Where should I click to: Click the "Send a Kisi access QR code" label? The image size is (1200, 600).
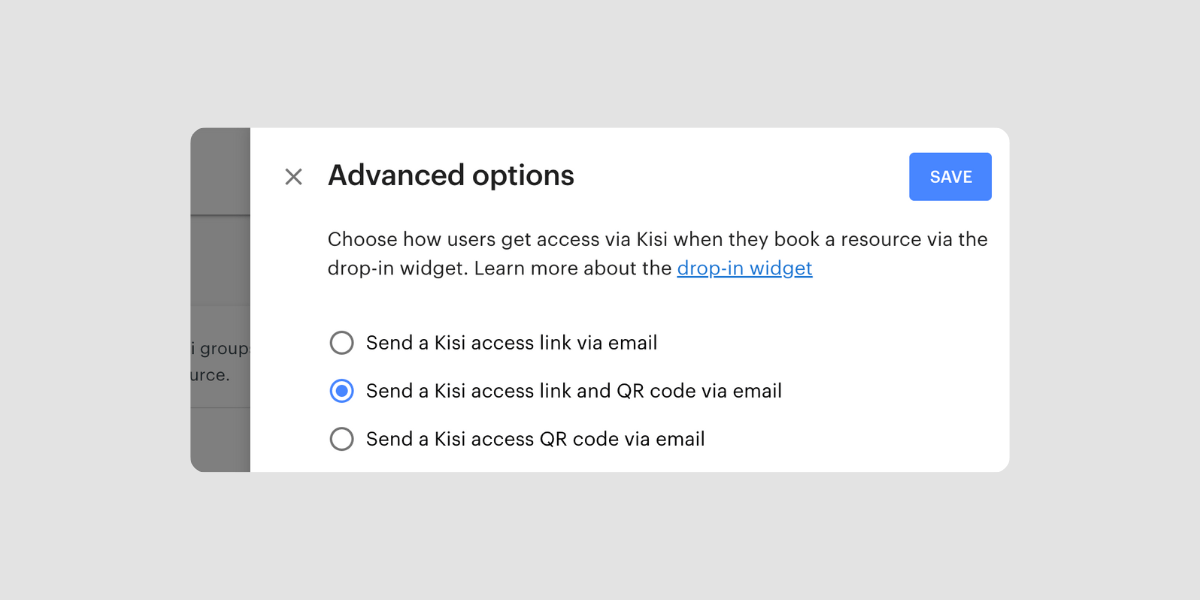[535, 439]
